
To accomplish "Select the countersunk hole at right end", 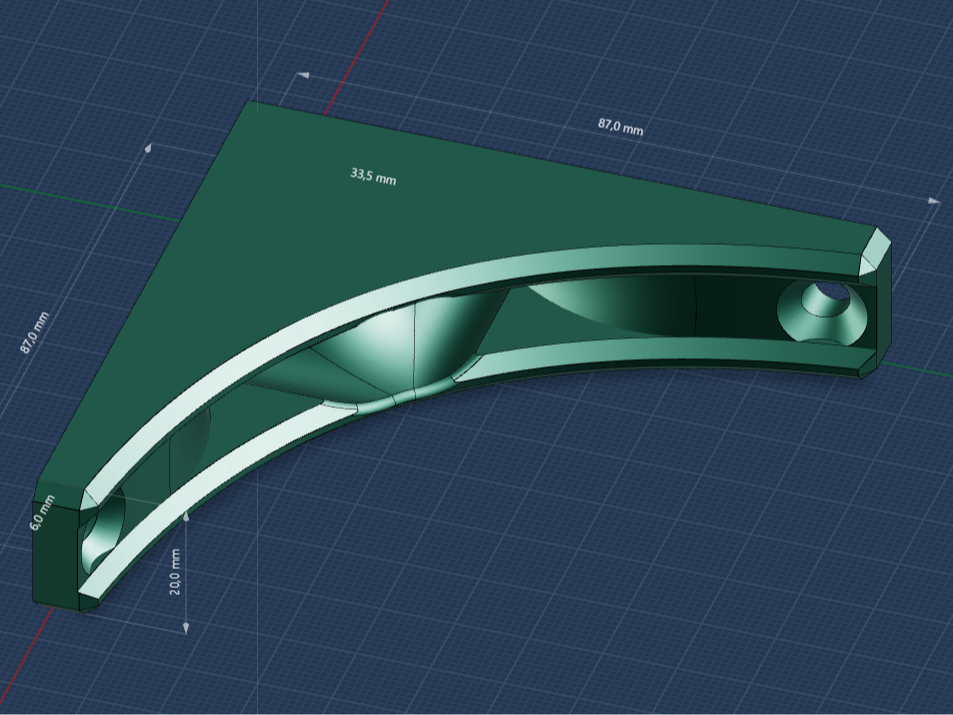I will [822, 313].
